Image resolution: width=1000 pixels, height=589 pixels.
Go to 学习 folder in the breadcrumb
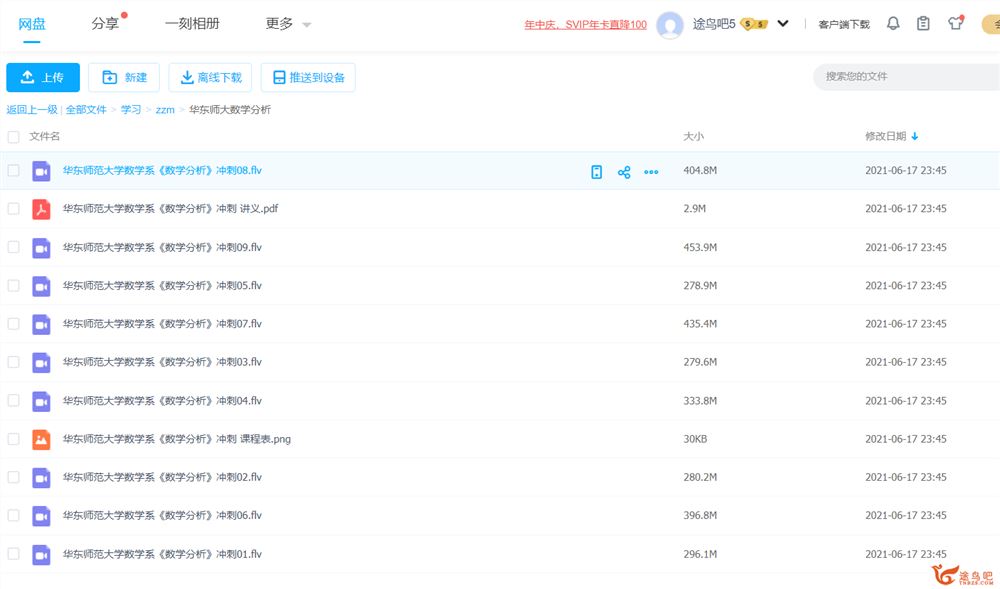coord(131,110)
